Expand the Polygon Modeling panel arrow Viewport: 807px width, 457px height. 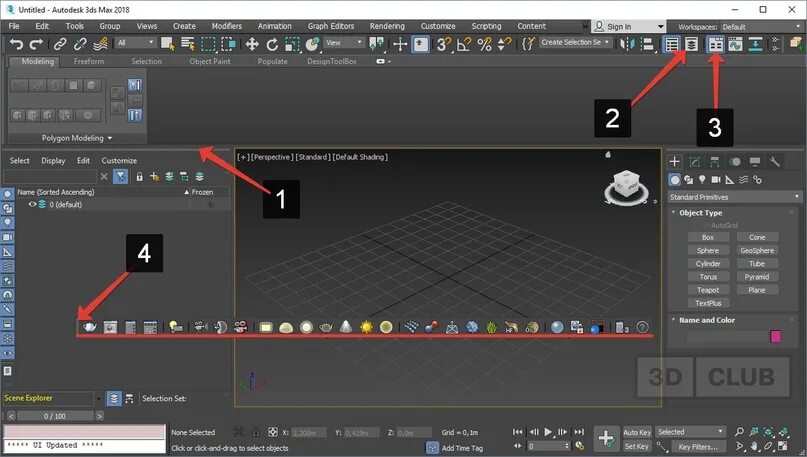pos(110,138)
